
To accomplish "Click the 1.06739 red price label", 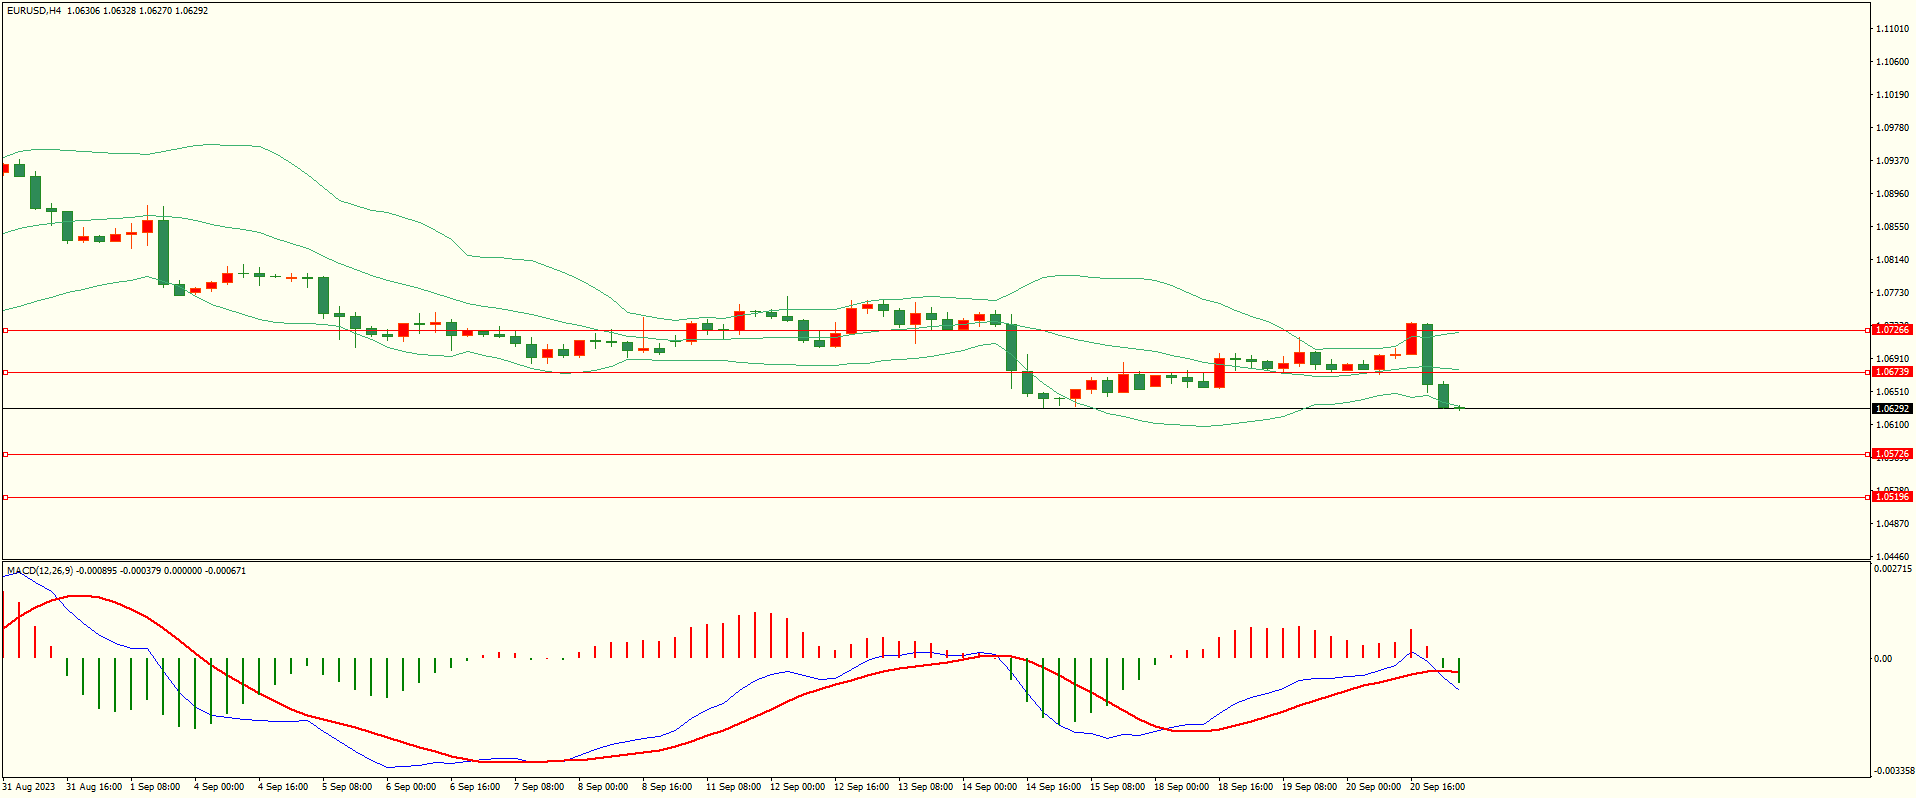I will click(x=1891, y=372).
